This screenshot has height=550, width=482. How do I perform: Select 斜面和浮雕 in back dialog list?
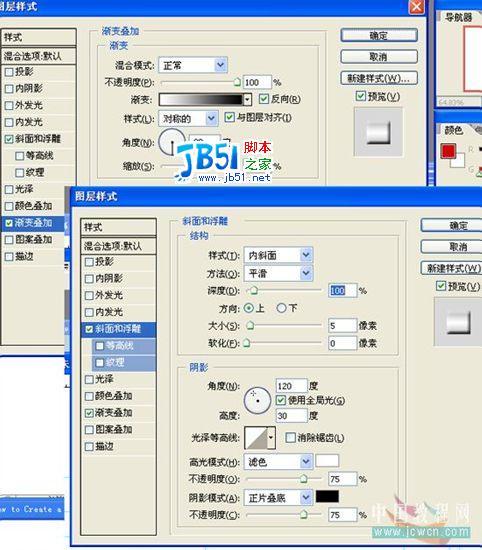tap(39, 139)
